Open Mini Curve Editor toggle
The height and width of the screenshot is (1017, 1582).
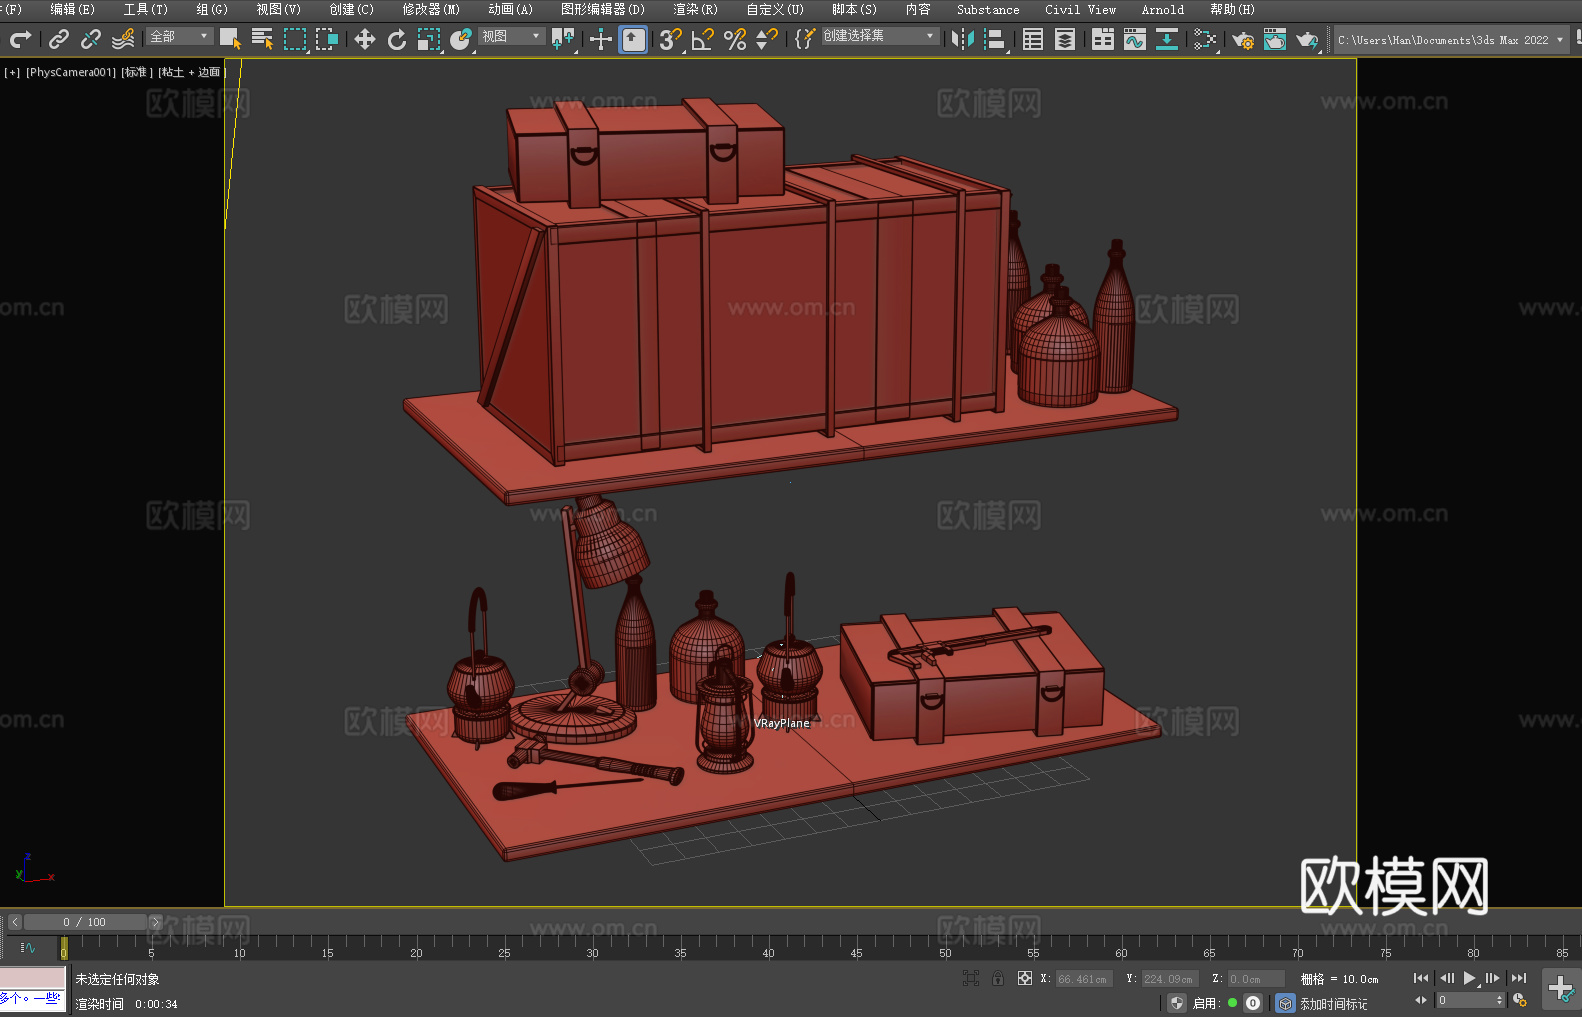coord(28,947)
